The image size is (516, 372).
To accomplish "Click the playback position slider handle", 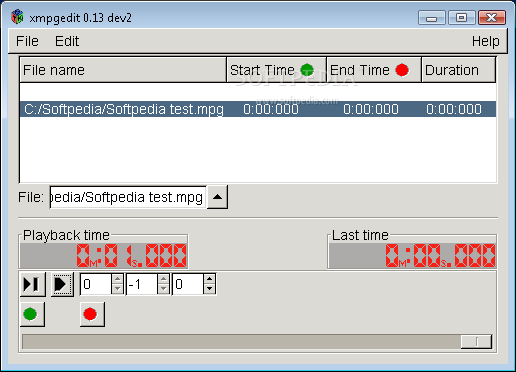I will pyautogui.click(x=476, y=342).
